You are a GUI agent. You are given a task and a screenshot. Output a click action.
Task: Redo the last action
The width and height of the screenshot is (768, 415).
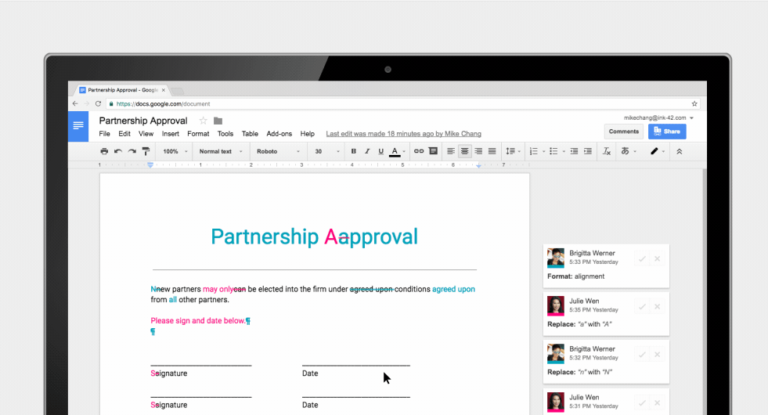(x=132, y=151)
